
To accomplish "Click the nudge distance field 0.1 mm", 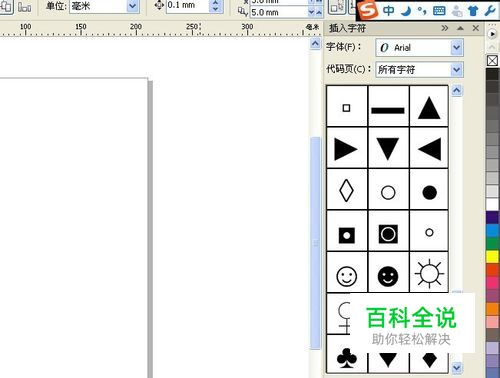I will 187,5.
